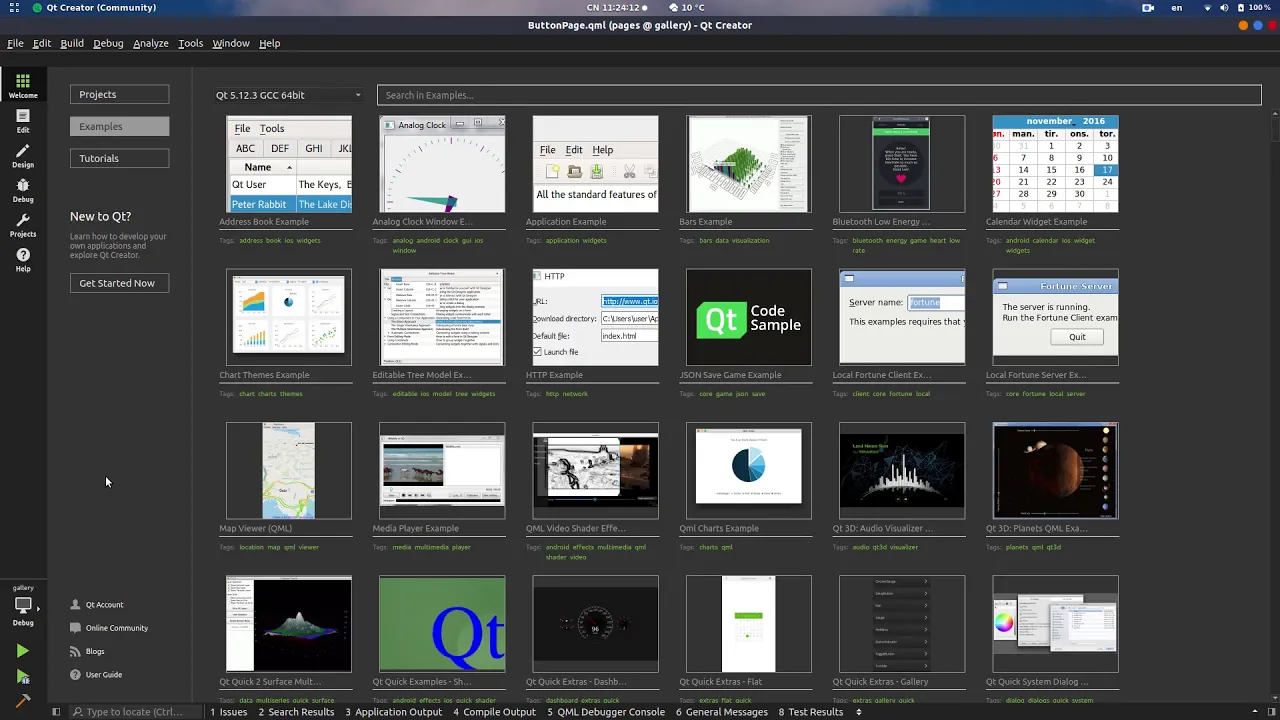
Task: Click the screen recording camera tray icon
Action: pyautogui.click(x=1147, y=7)
